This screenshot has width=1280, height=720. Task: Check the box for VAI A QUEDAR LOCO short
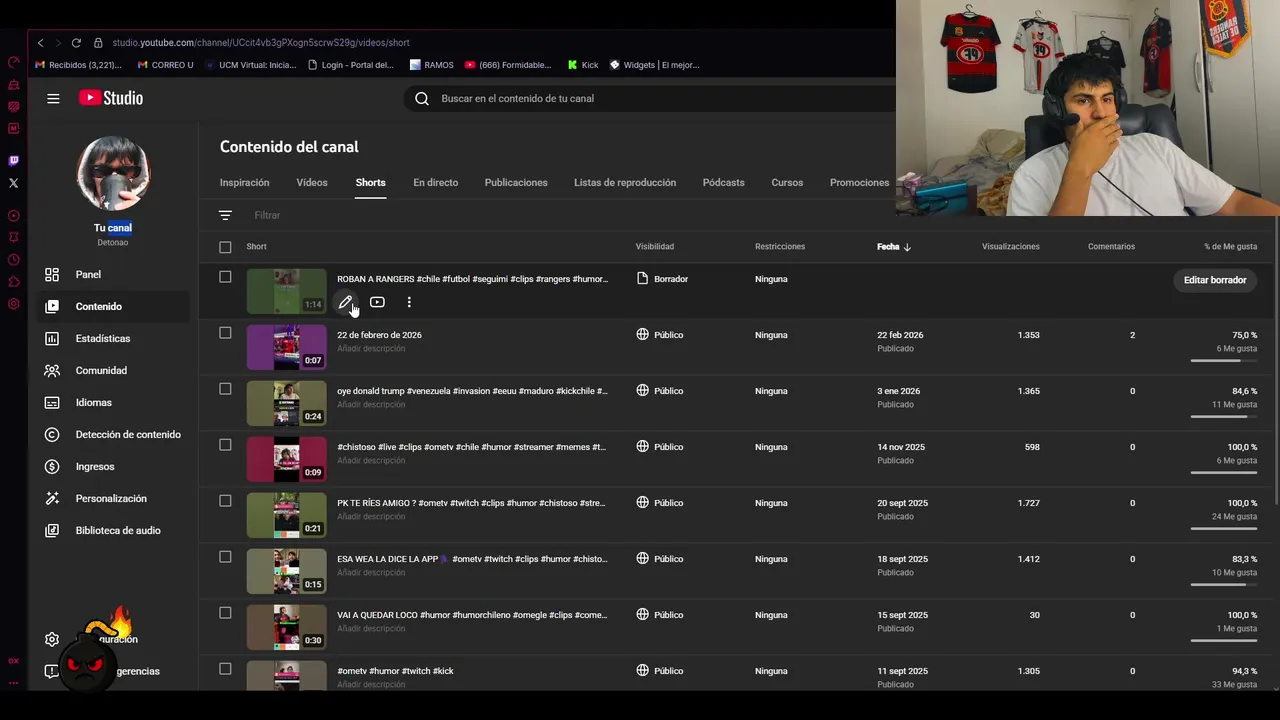coord(225,613)
